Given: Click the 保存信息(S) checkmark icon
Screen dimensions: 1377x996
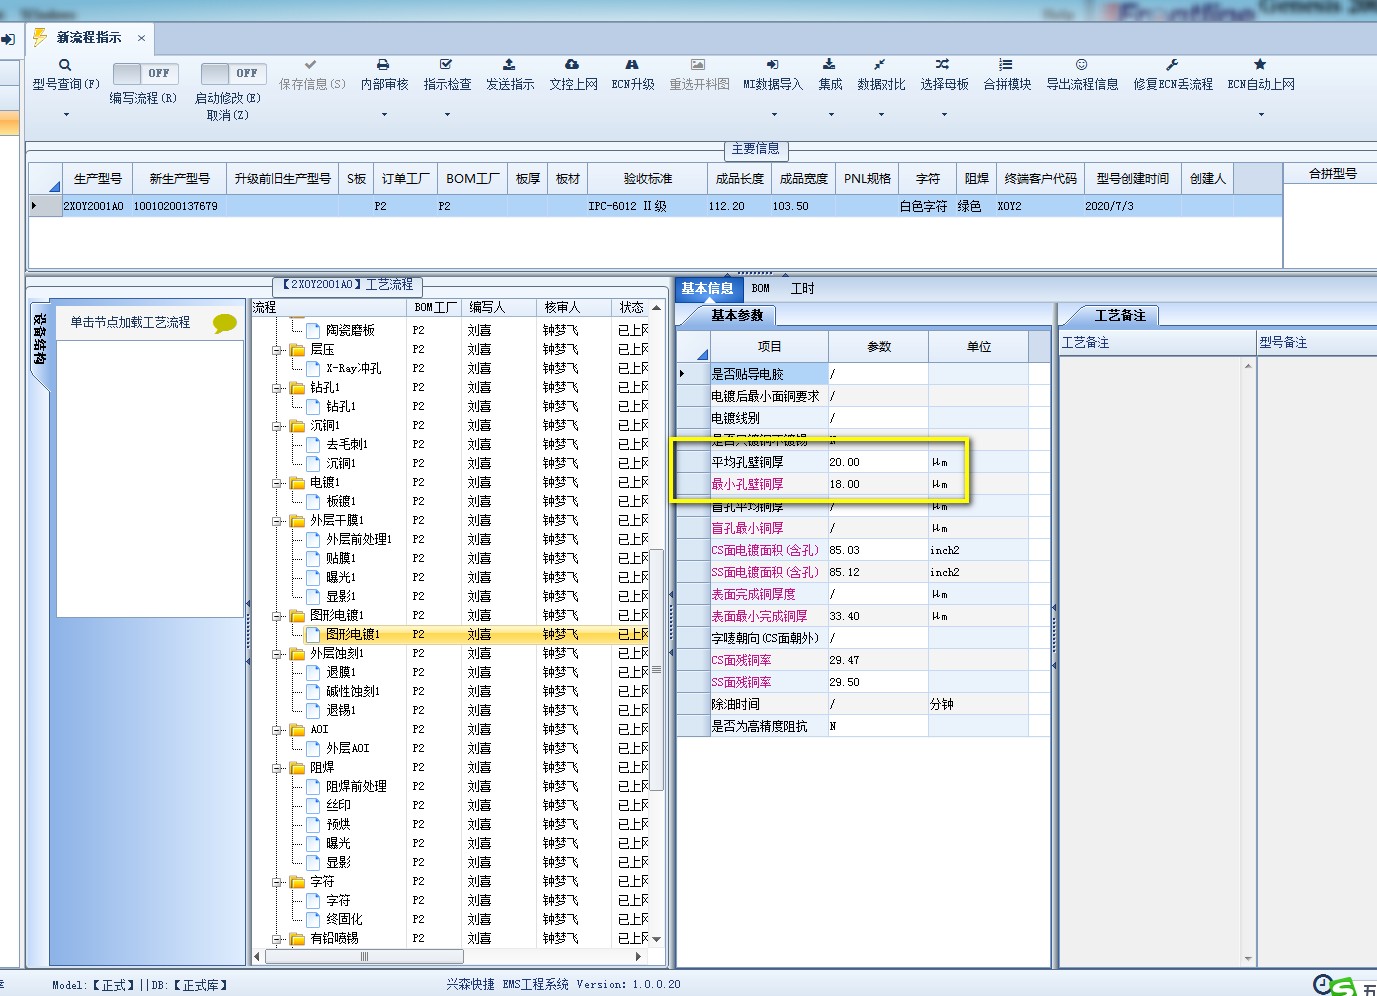Looking at the screenshot, I should point(311,64).
